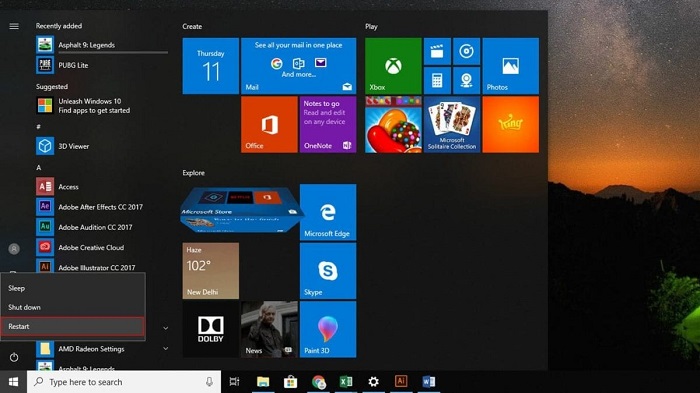The height and width of the screenshot is (393, 700).
Task: Launch Adobe After Effects CC 2017
Action: coord(102,207)
